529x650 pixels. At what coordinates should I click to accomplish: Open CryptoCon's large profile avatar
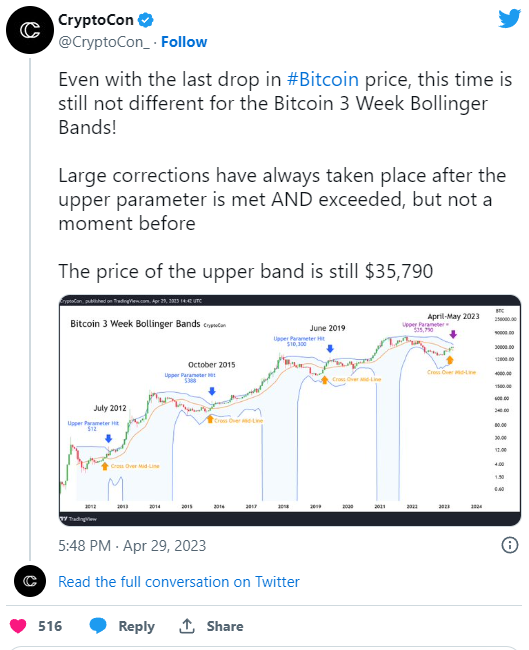(x=30, y=30)
